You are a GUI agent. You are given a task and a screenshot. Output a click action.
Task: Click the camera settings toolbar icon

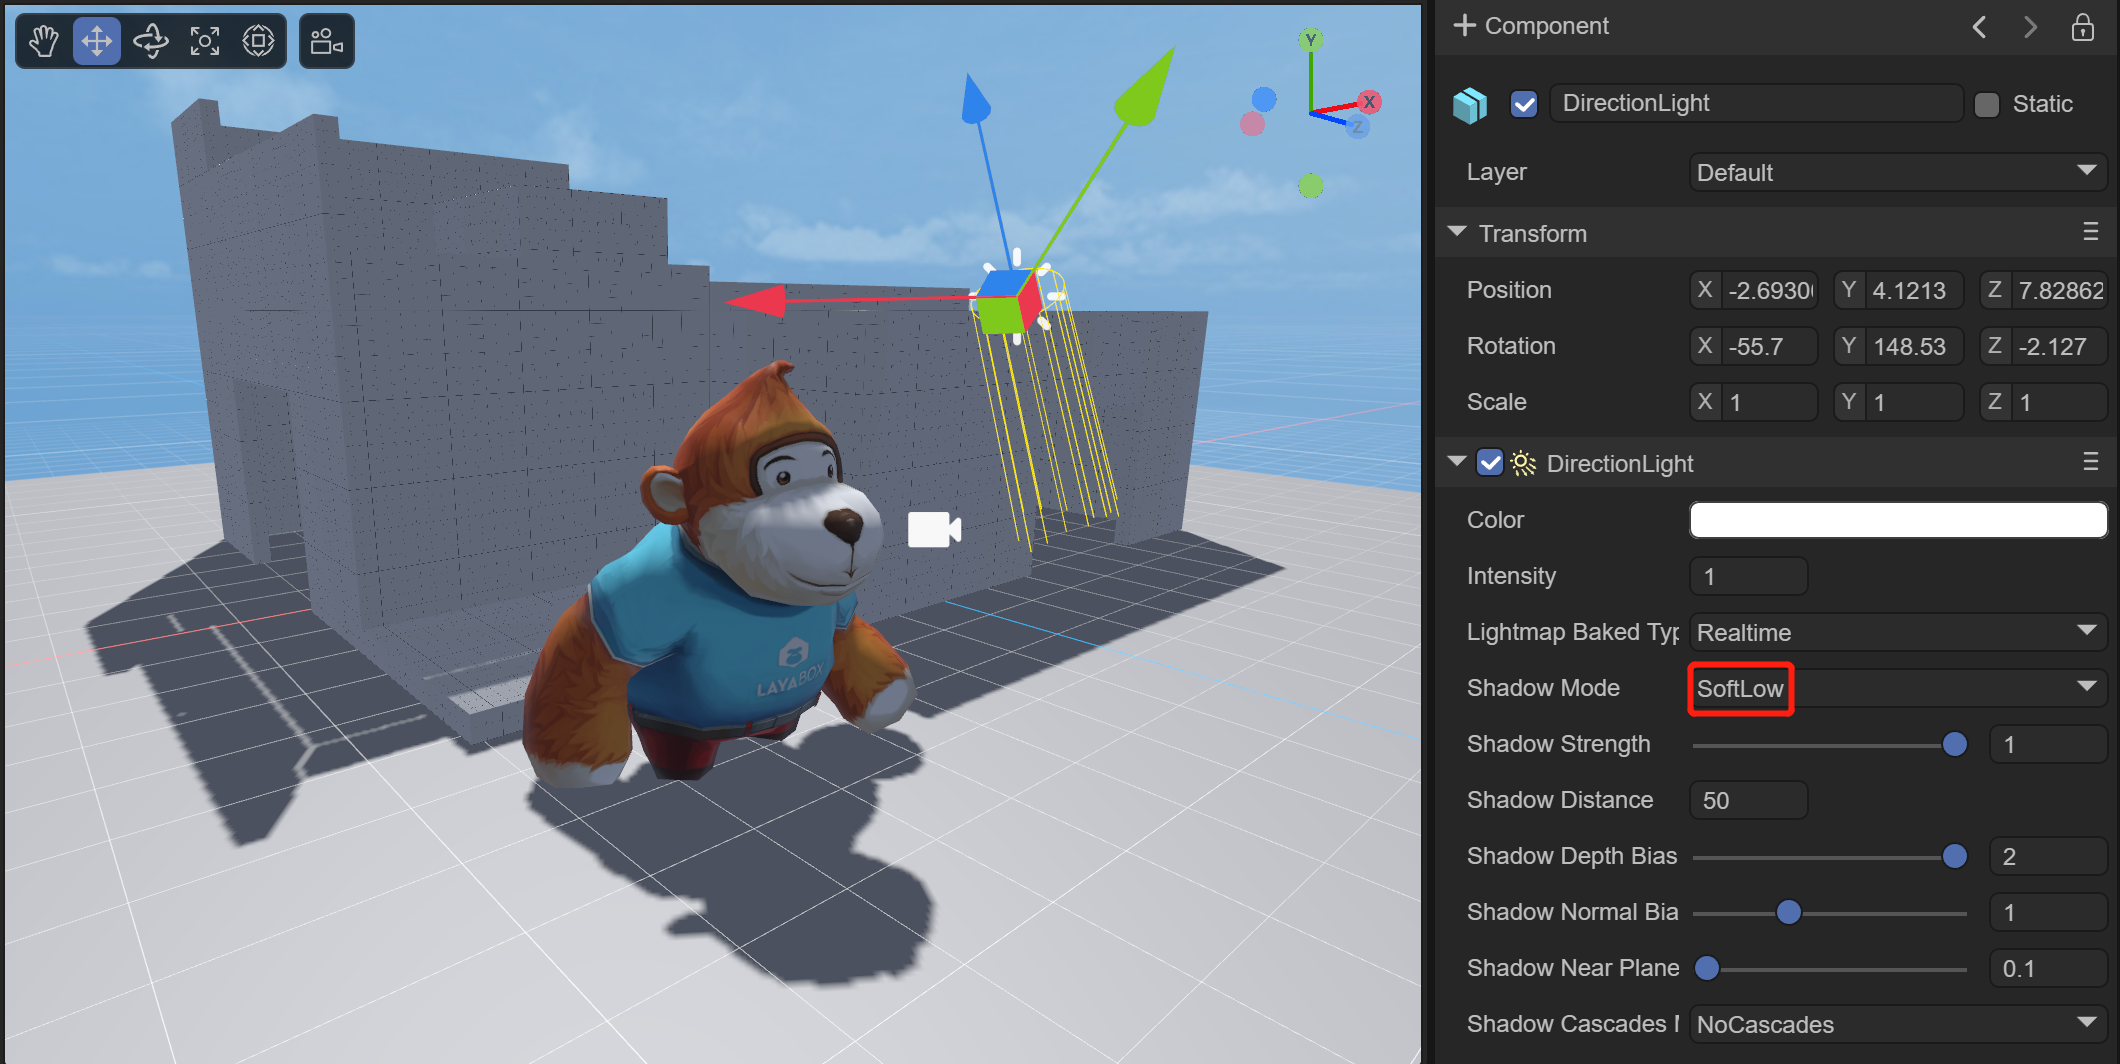[x=326, y=41]
